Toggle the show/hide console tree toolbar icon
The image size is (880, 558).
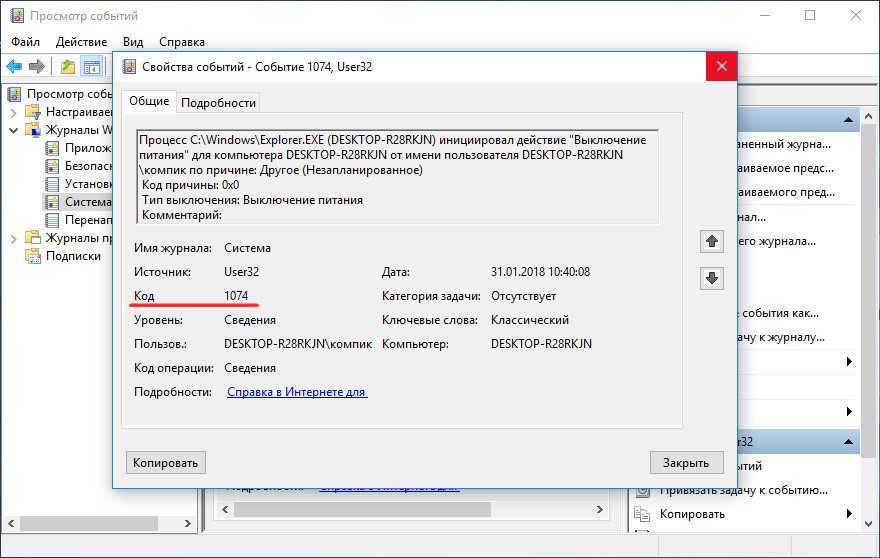[91, 67]
